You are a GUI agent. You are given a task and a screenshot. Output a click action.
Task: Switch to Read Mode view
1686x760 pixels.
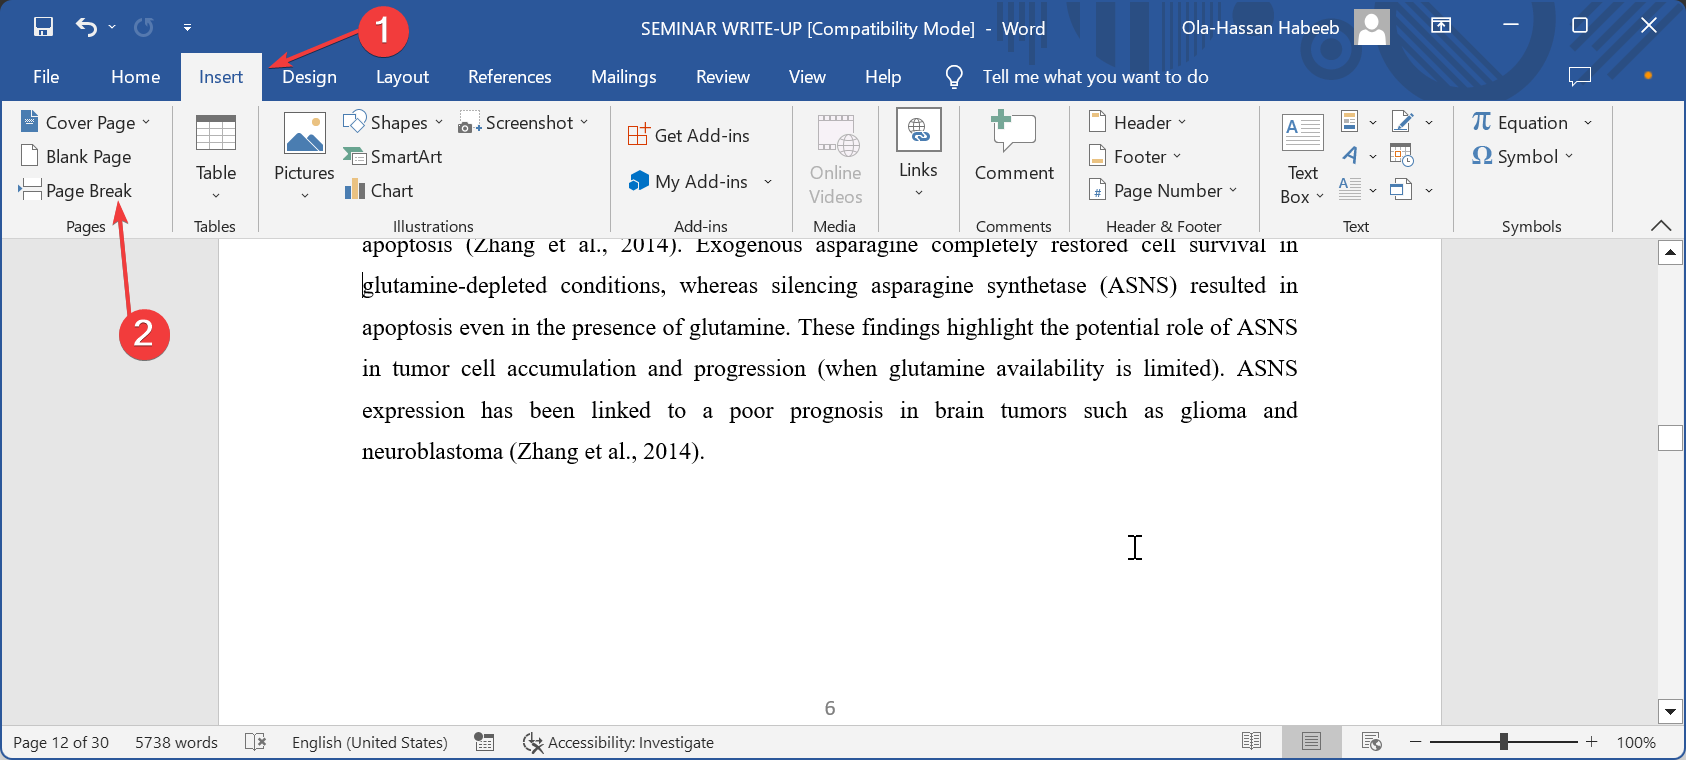1251,741
